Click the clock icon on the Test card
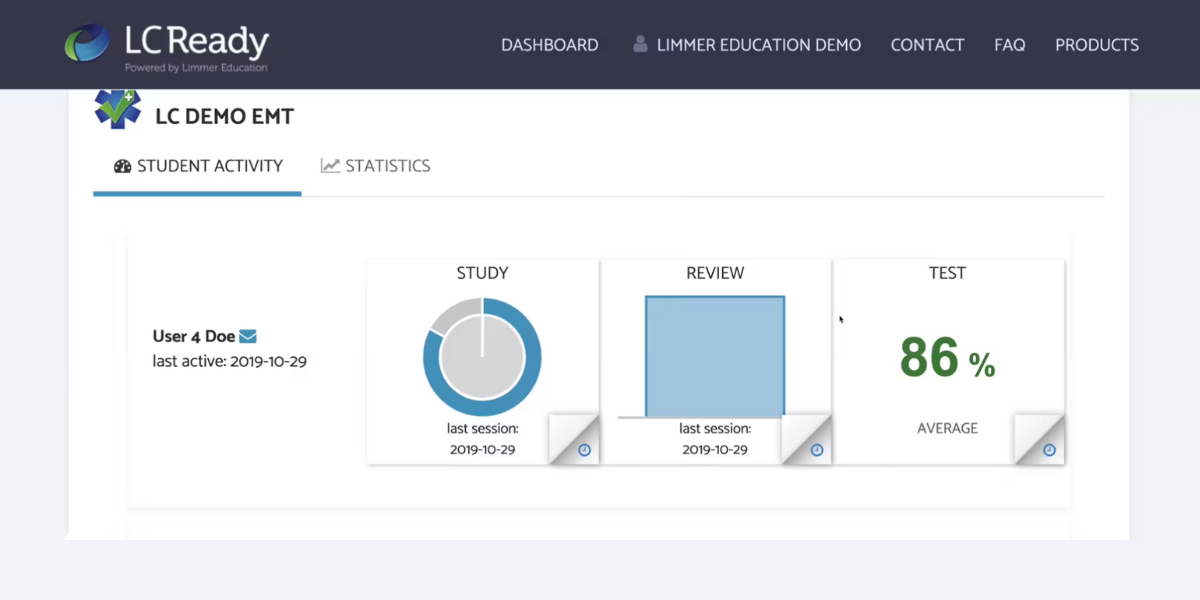1200x600 pixels. [x=1049, y=449]
